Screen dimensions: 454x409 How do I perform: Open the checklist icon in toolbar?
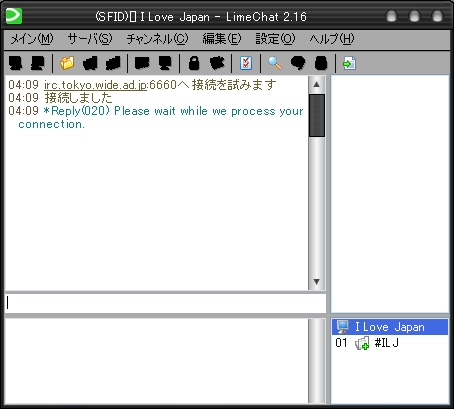(x=246, y=63)
